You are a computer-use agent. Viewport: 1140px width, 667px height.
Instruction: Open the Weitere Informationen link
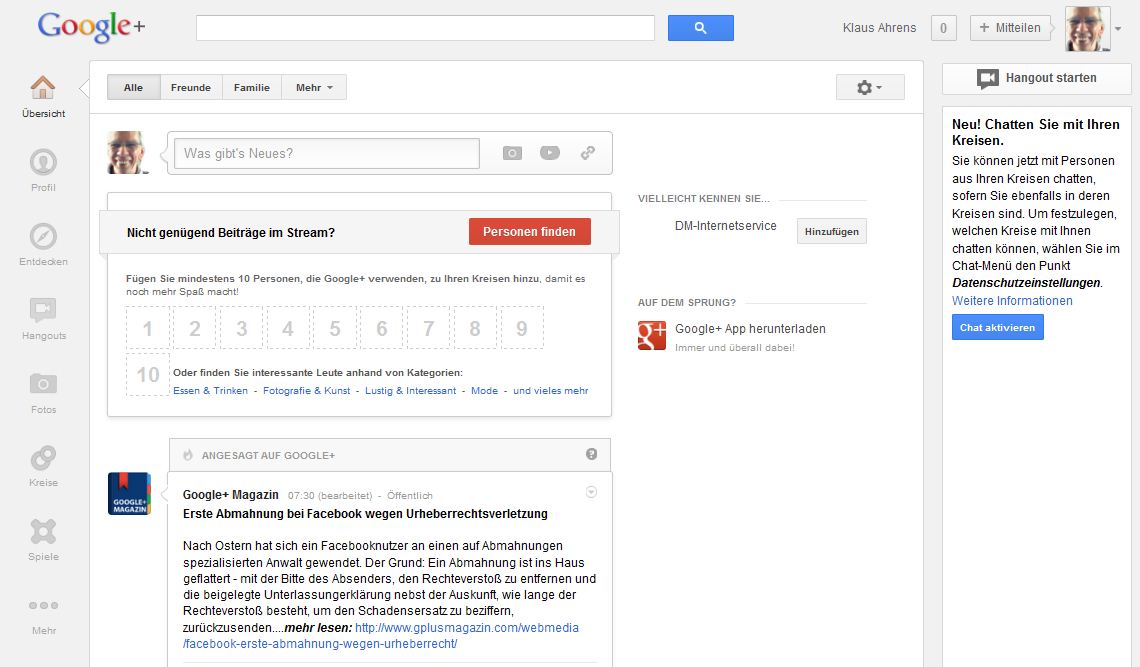(x=1012, y=300)
